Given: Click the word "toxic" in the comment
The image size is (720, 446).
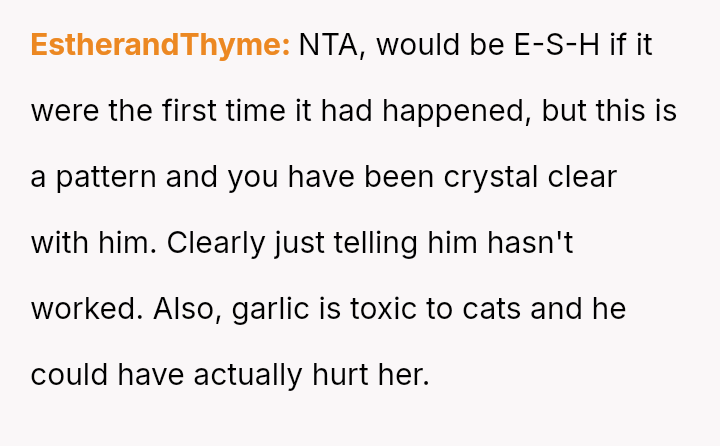Looking at the screenshot, I should [384, 309].
